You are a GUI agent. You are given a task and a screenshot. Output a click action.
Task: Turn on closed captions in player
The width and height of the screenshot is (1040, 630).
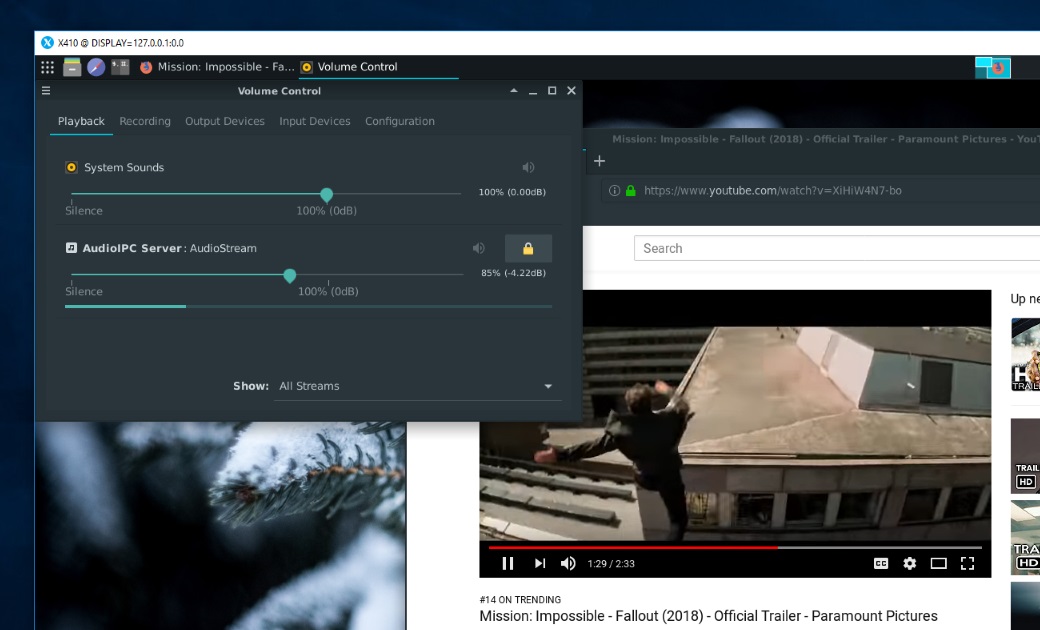tap(881, 563)
